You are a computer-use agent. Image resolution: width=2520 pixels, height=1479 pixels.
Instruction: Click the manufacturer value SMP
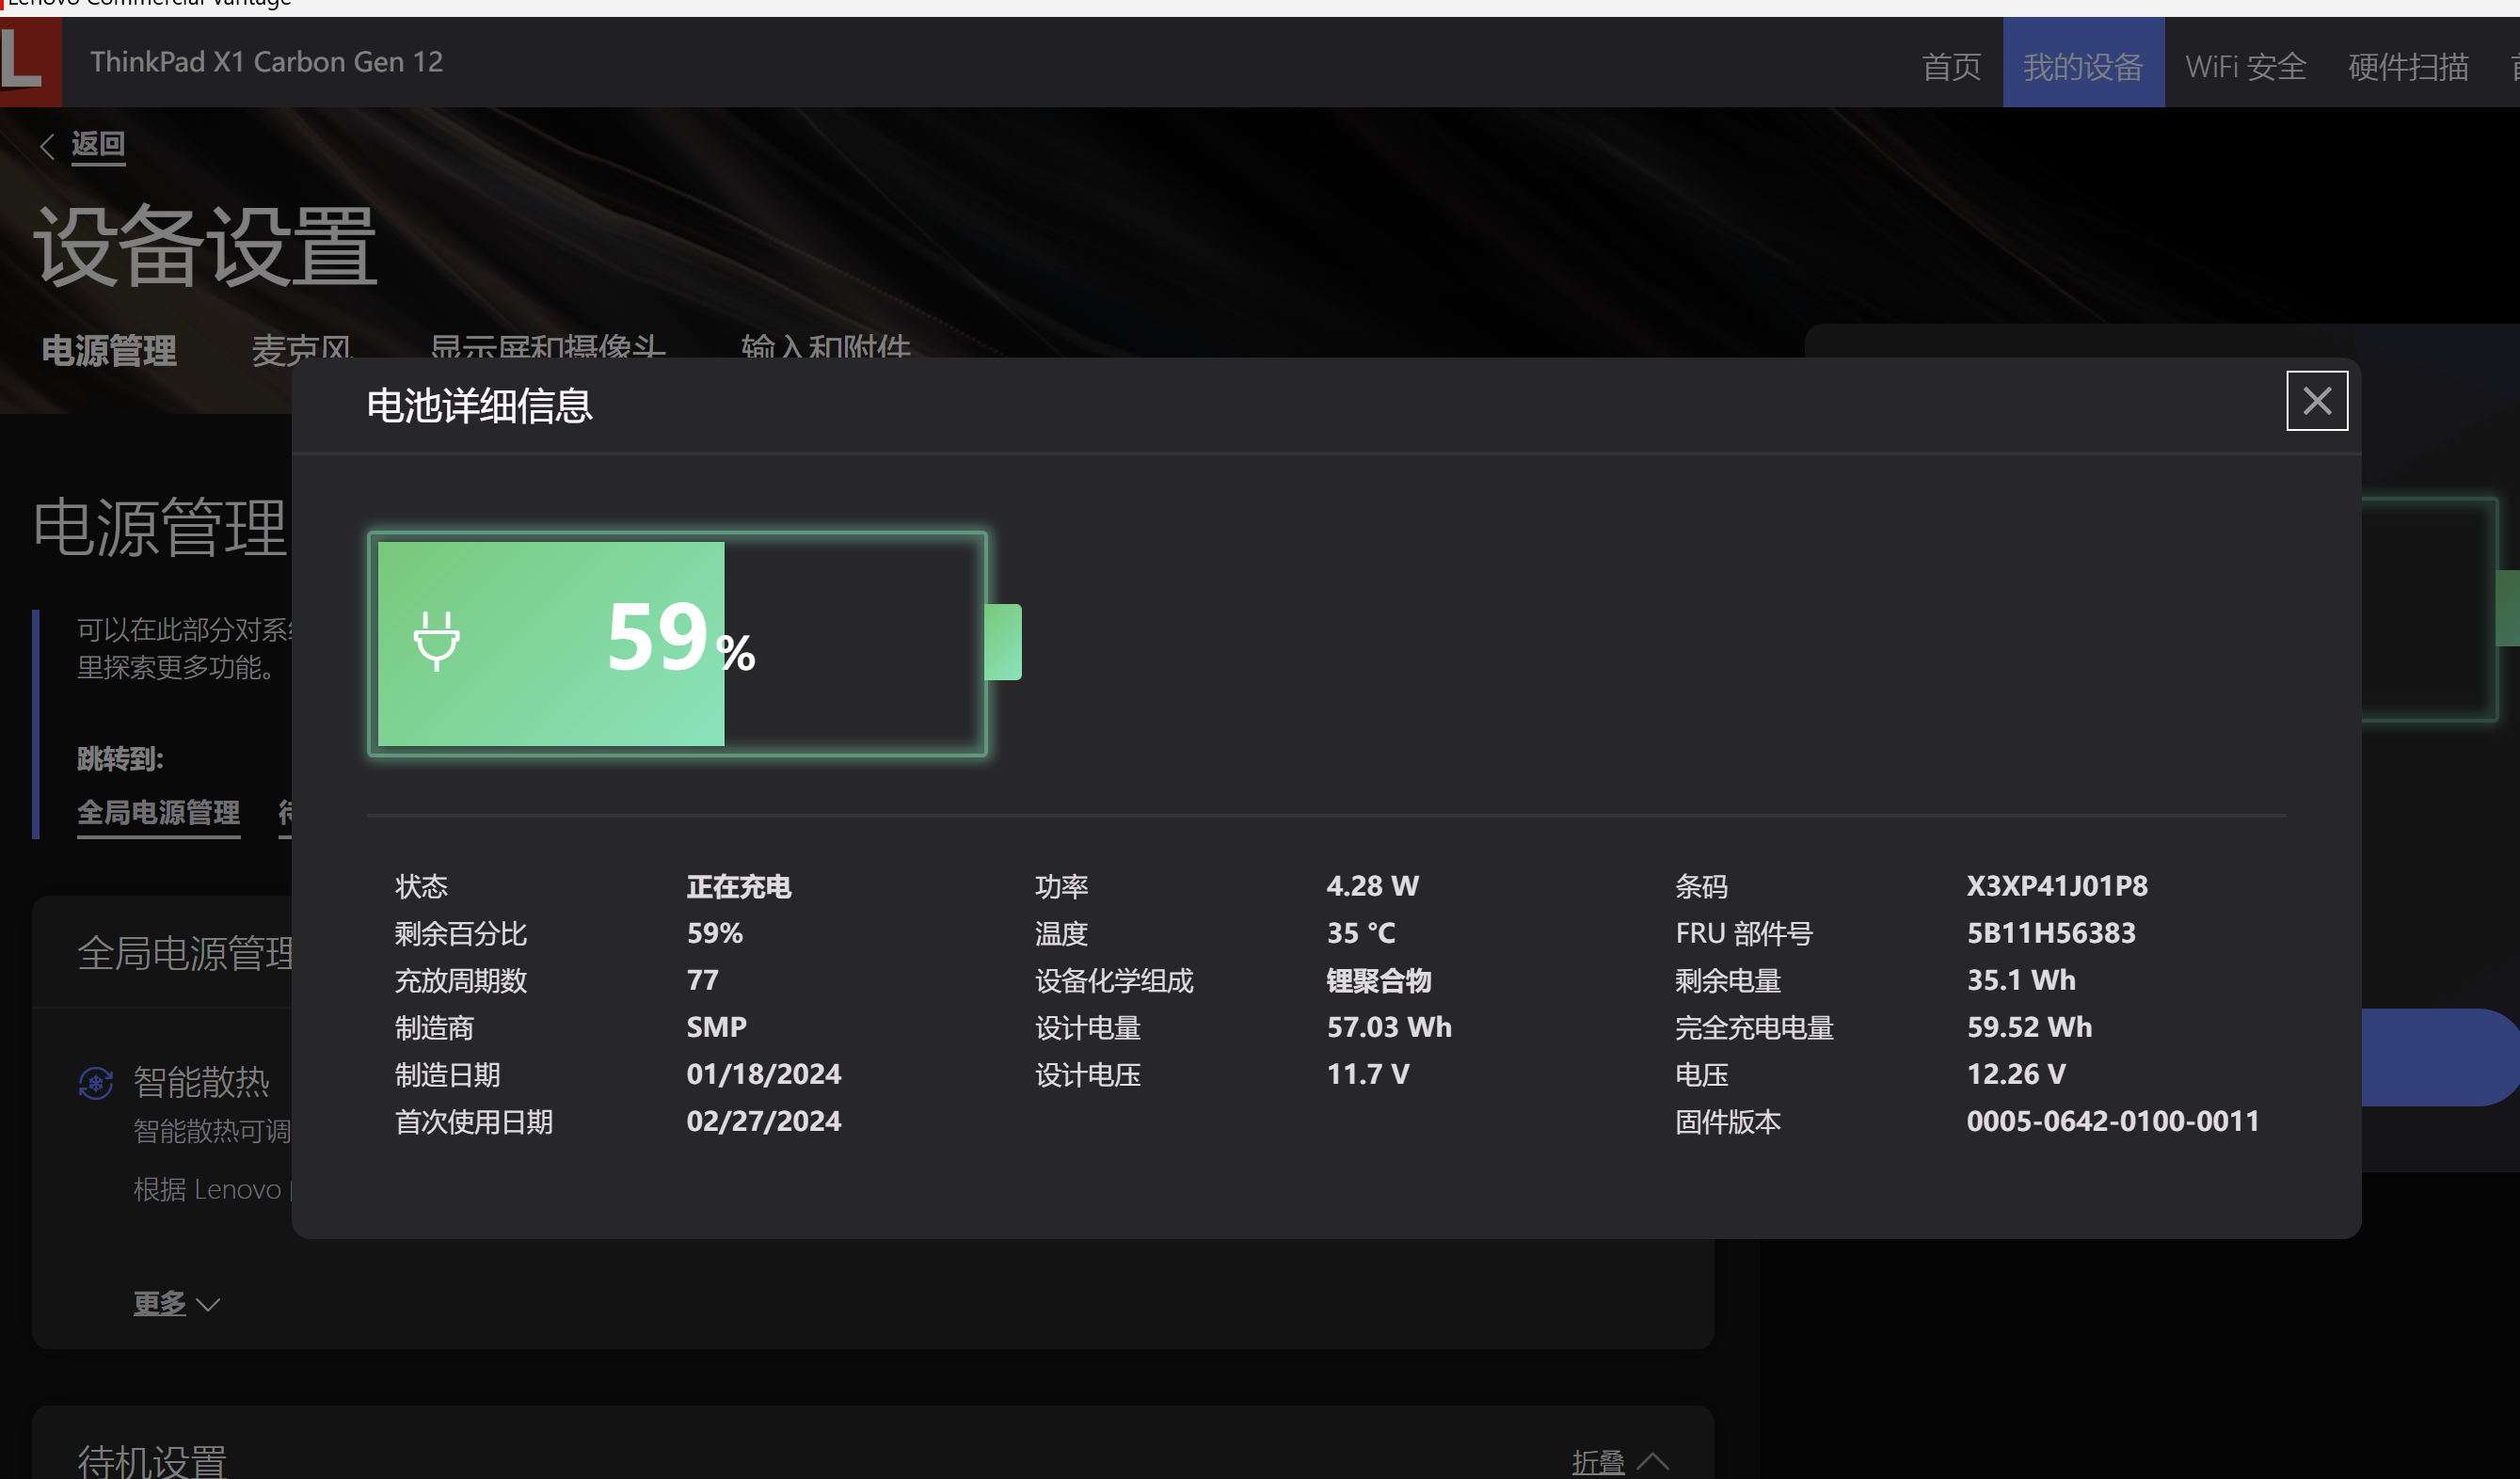(x=716, y=1027)
